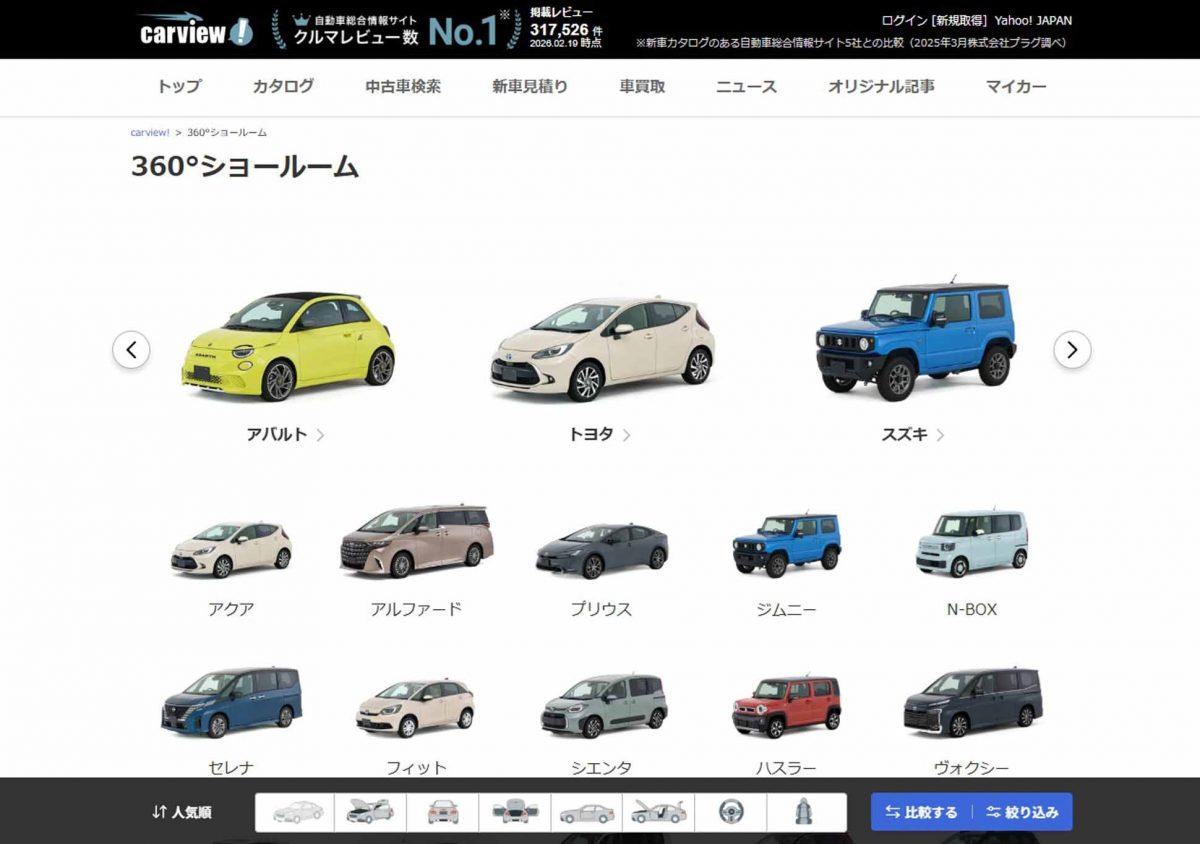Select the front-quarter exterior view icon
Image resolution: width=1200 pixels, height=844 pixels.
tap(298, 812)
